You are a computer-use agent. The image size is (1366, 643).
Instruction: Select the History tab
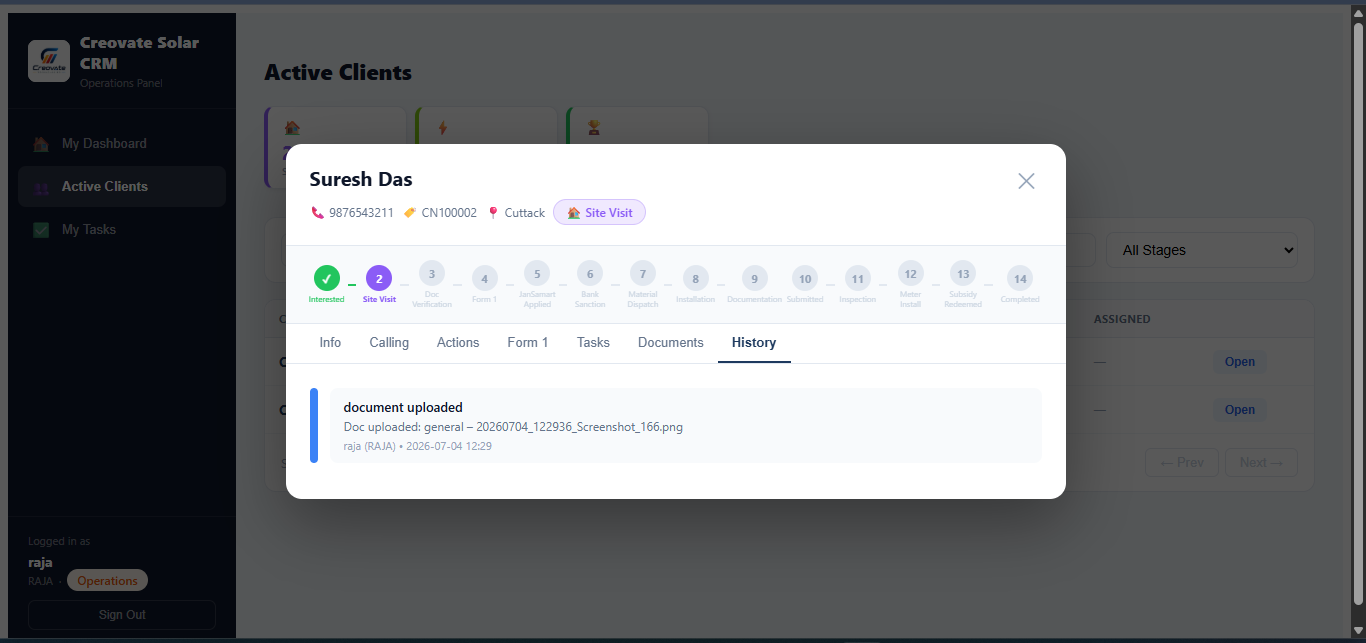click(x=754, y=343)
